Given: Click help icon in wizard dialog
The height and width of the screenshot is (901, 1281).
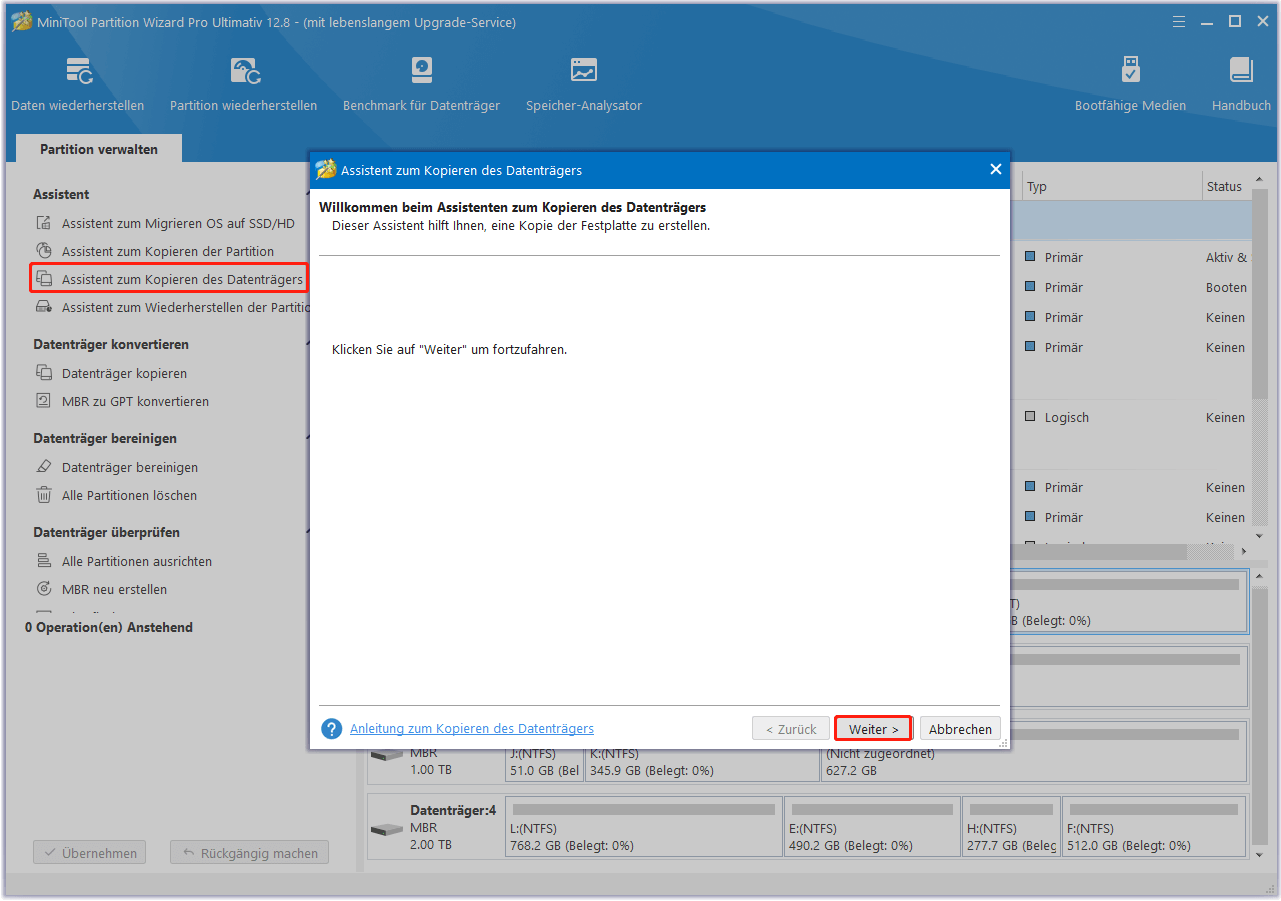Looking at the screenshot, I should (x=332, y=729).
